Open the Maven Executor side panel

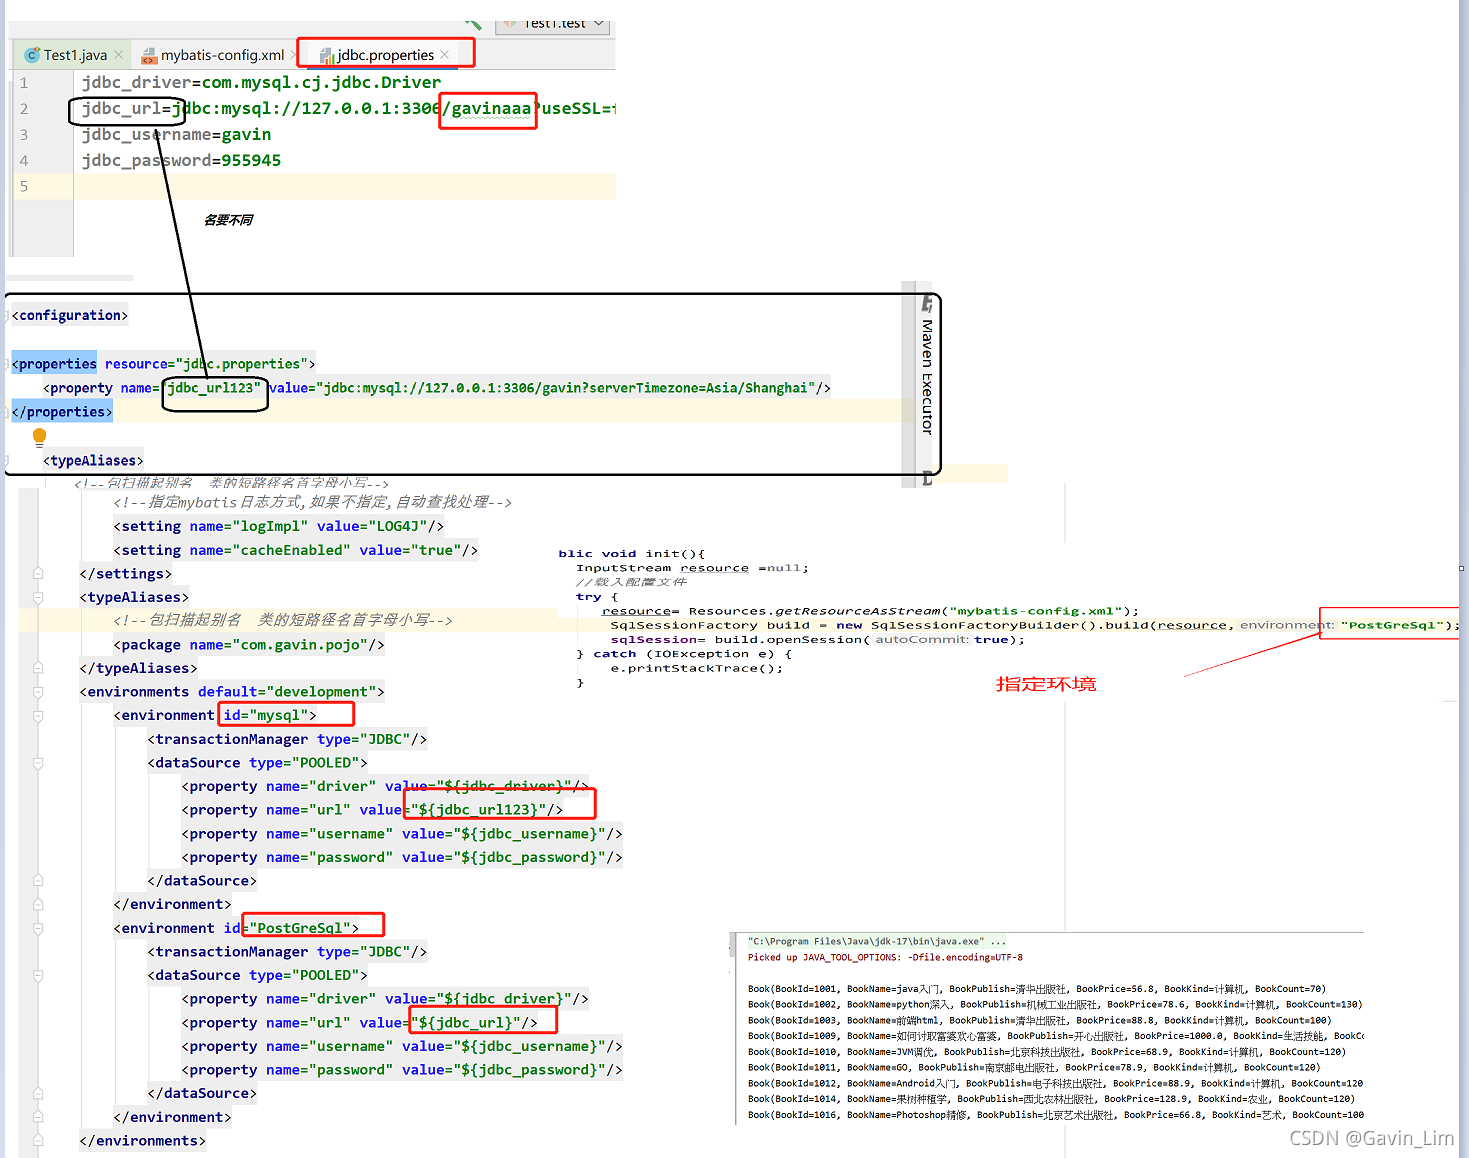pos(927,376)
